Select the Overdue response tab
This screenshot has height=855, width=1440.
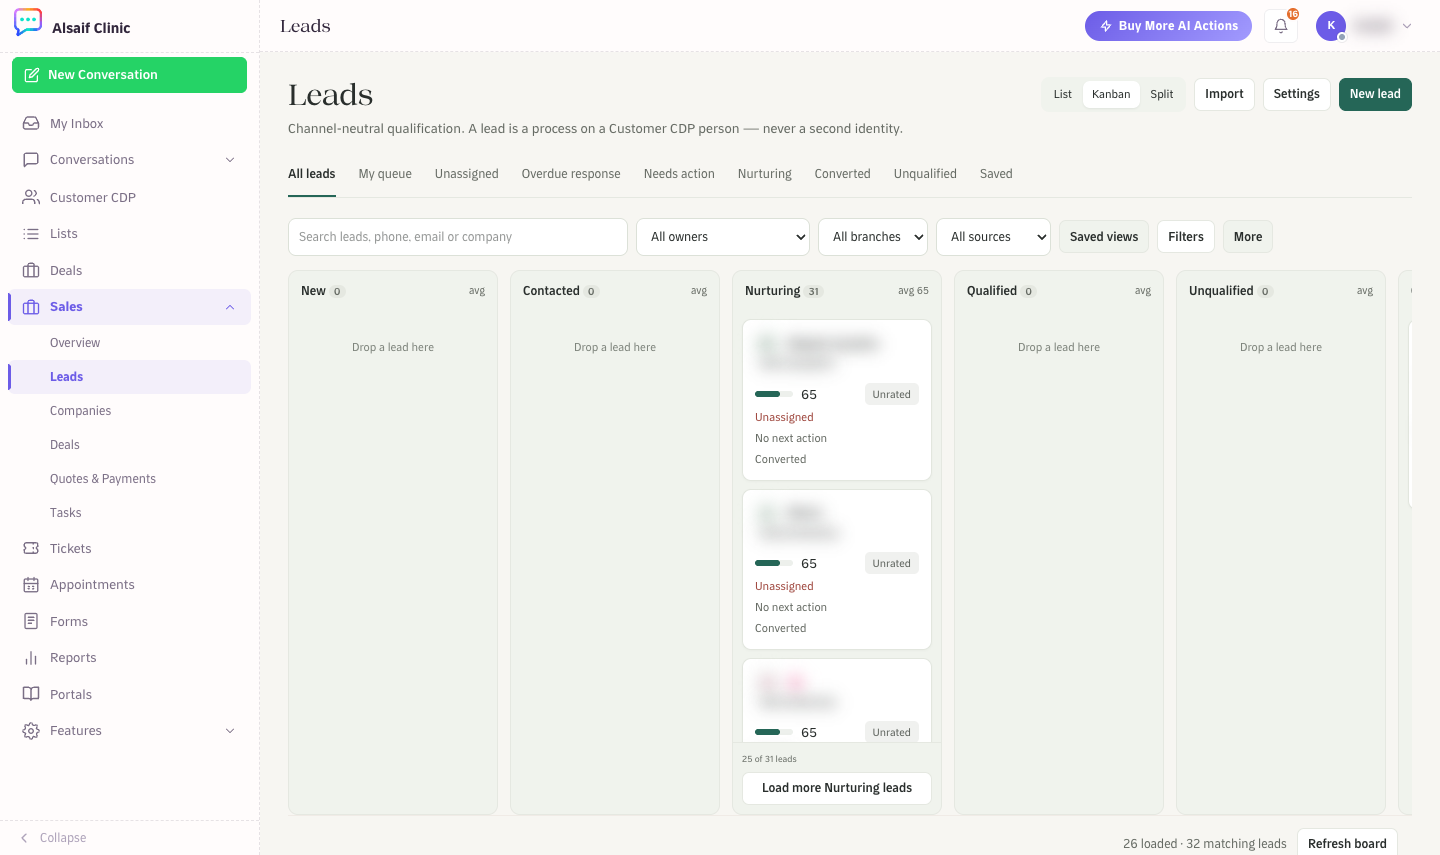[x=571, y=174]
